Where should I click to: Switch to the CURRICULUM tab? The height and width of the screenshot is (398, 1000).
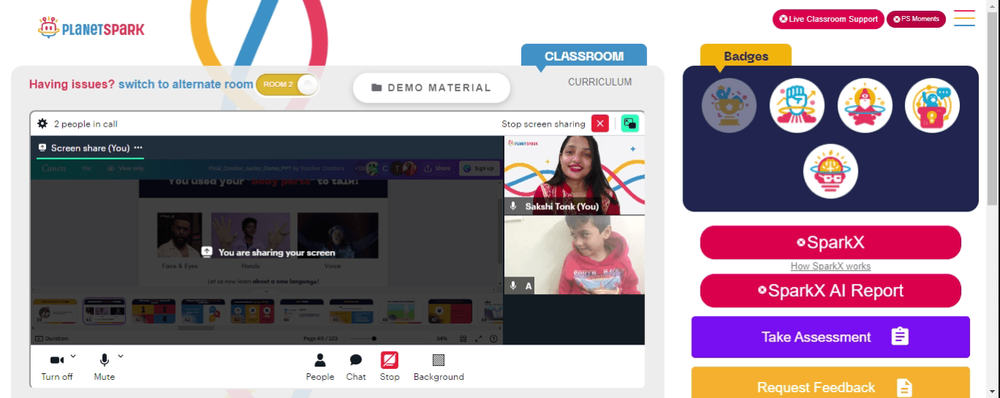point(600,82)
